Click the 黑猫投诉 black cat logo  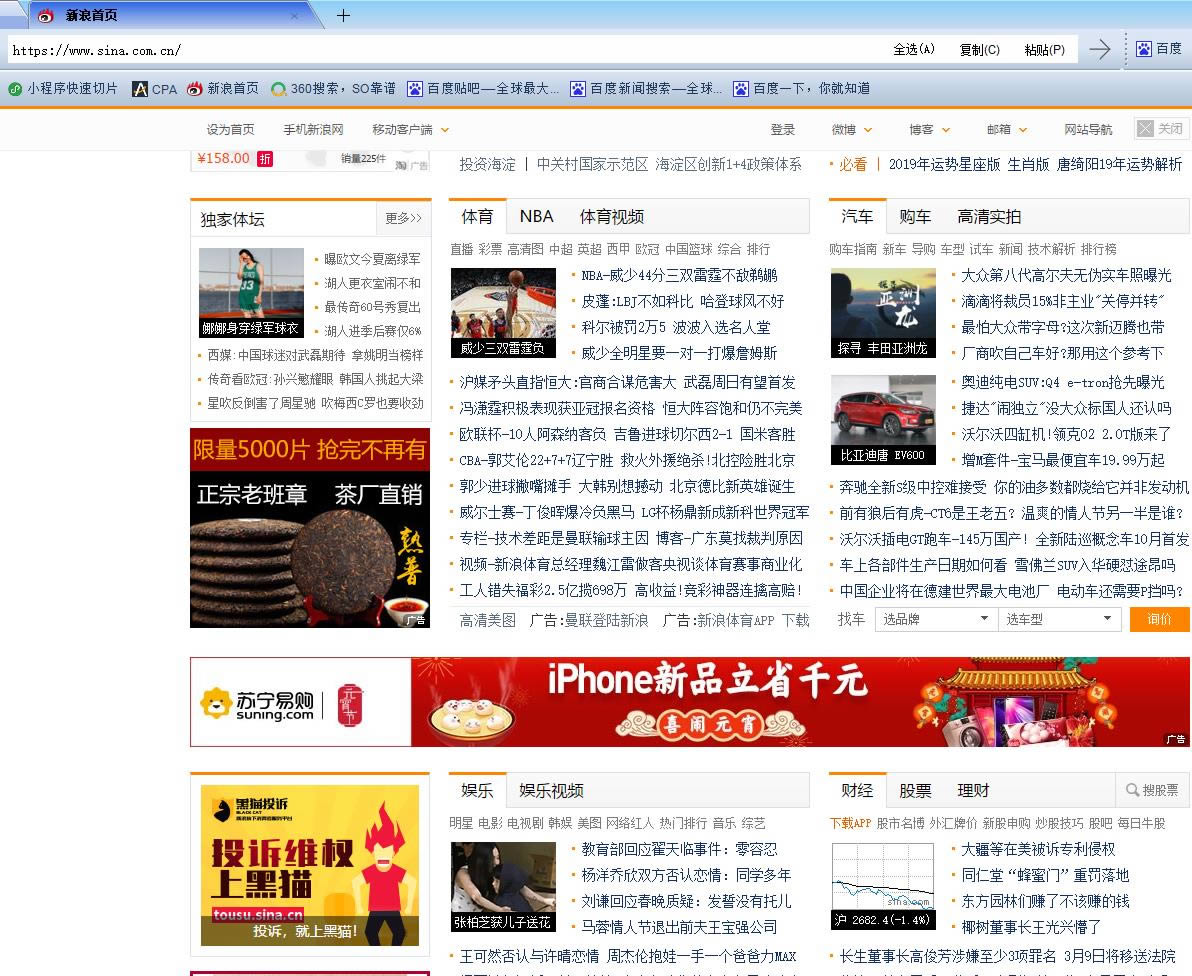222,810
